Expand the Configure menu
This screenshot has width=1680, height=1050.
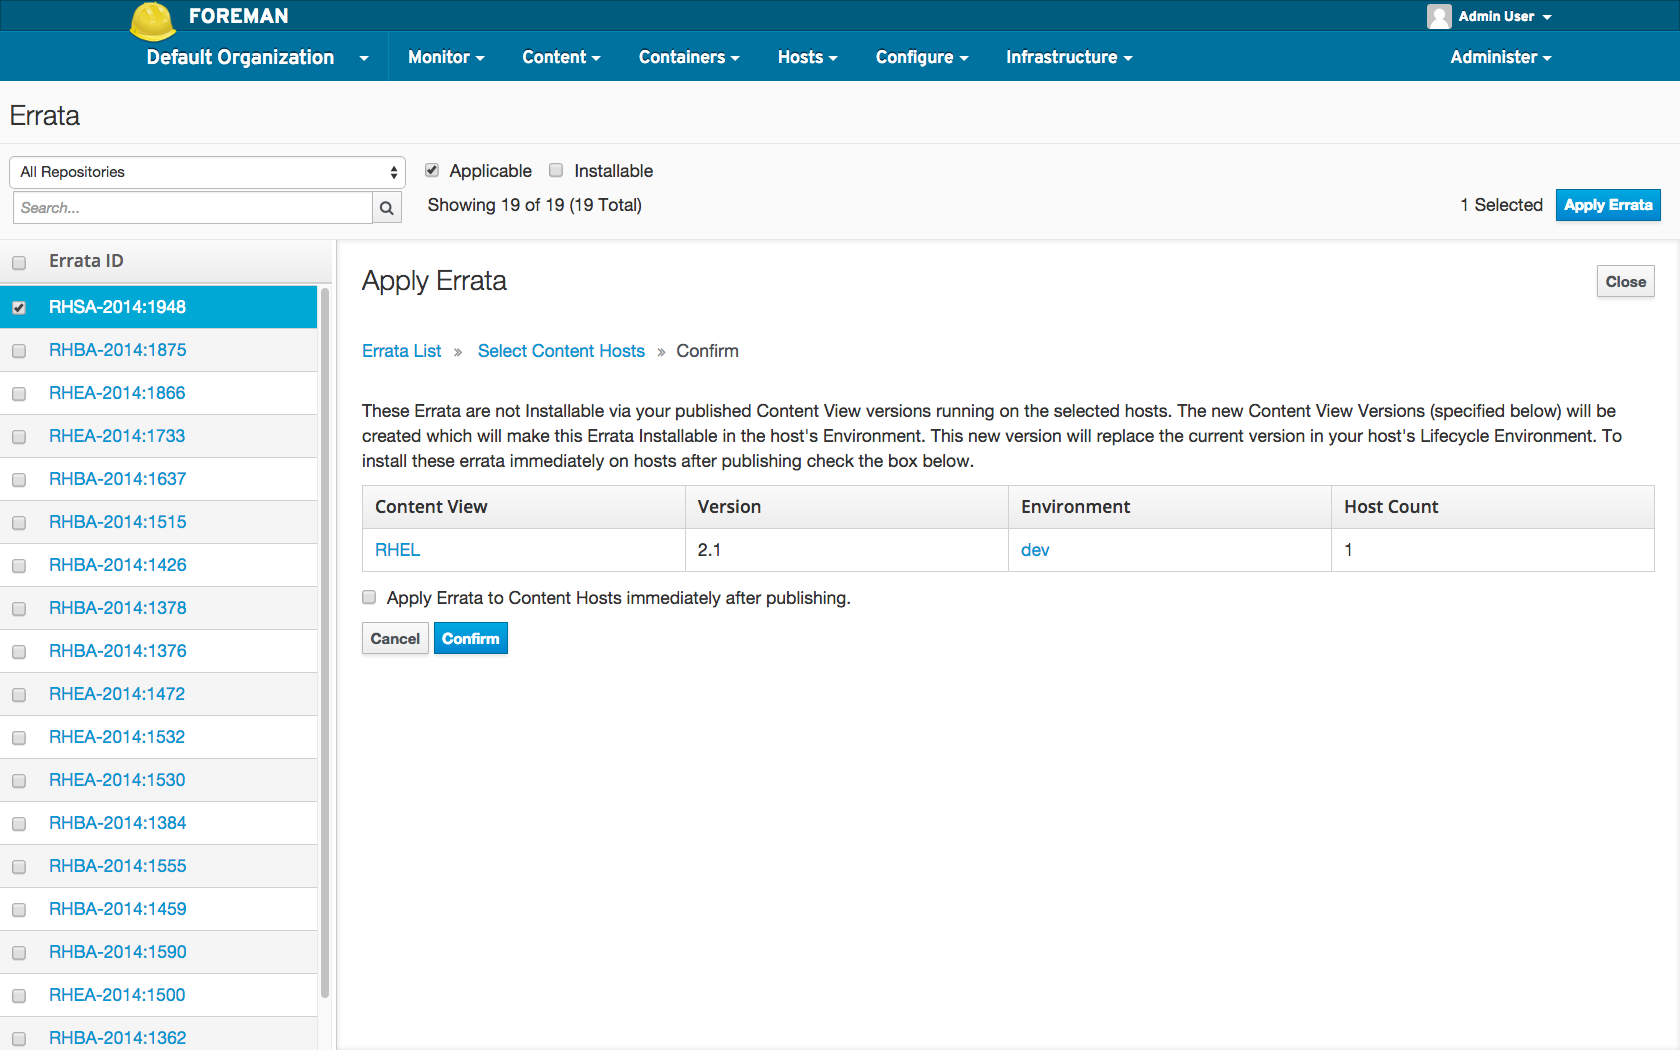click(922, 57)
